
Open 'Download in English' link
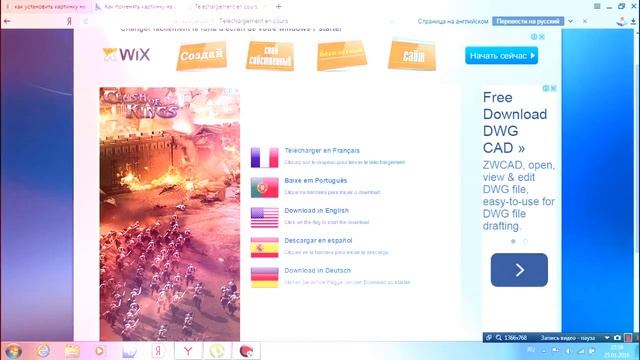tap(316, 211)
